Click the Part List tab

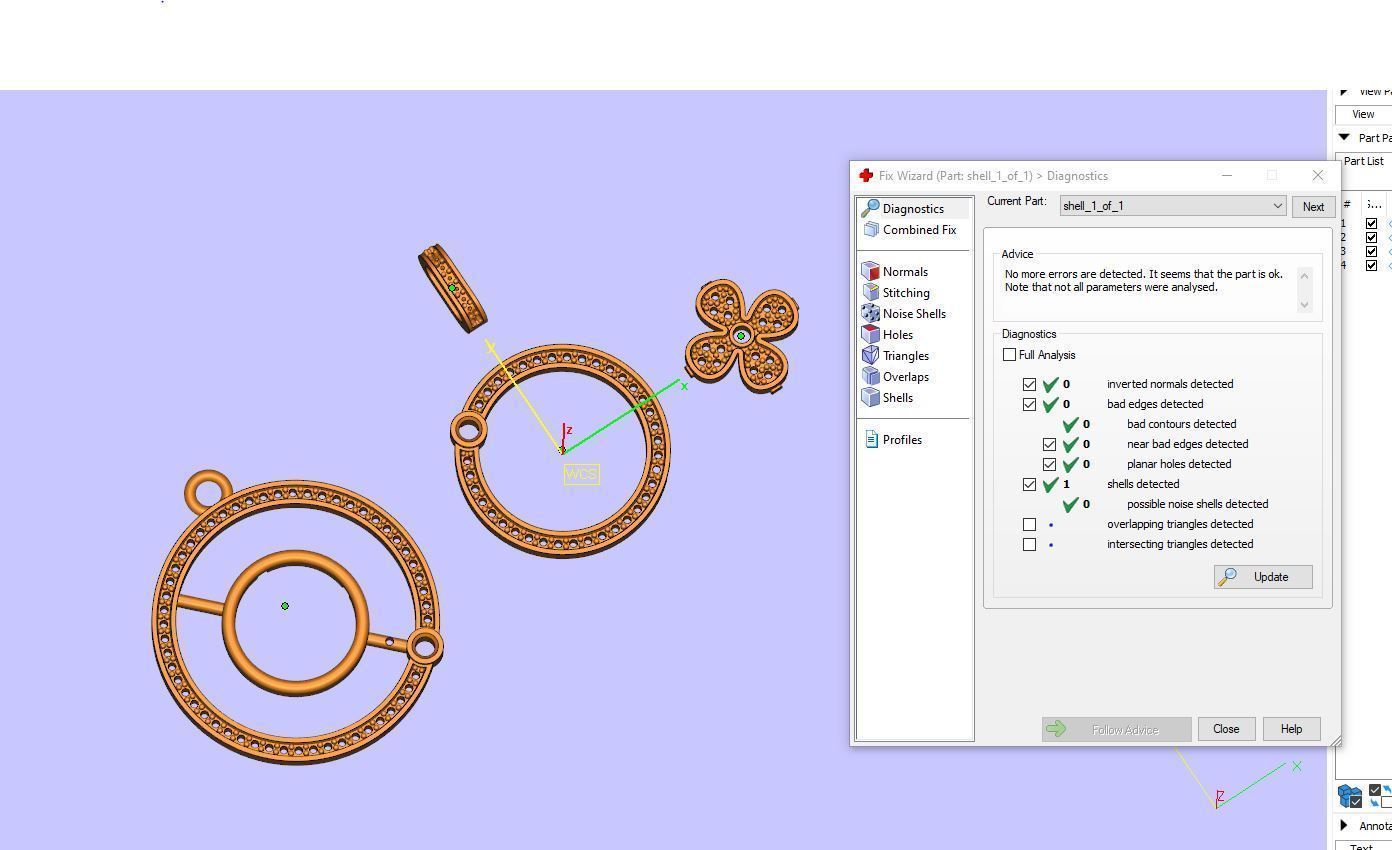(x=1364, y=161)
